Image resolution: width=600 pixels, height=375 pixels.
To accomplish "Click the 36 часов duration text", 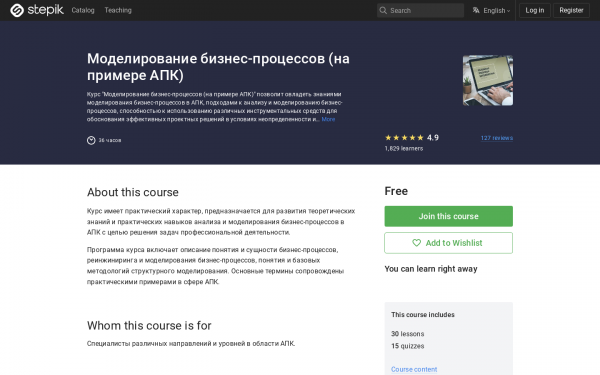I will [110, 140].
